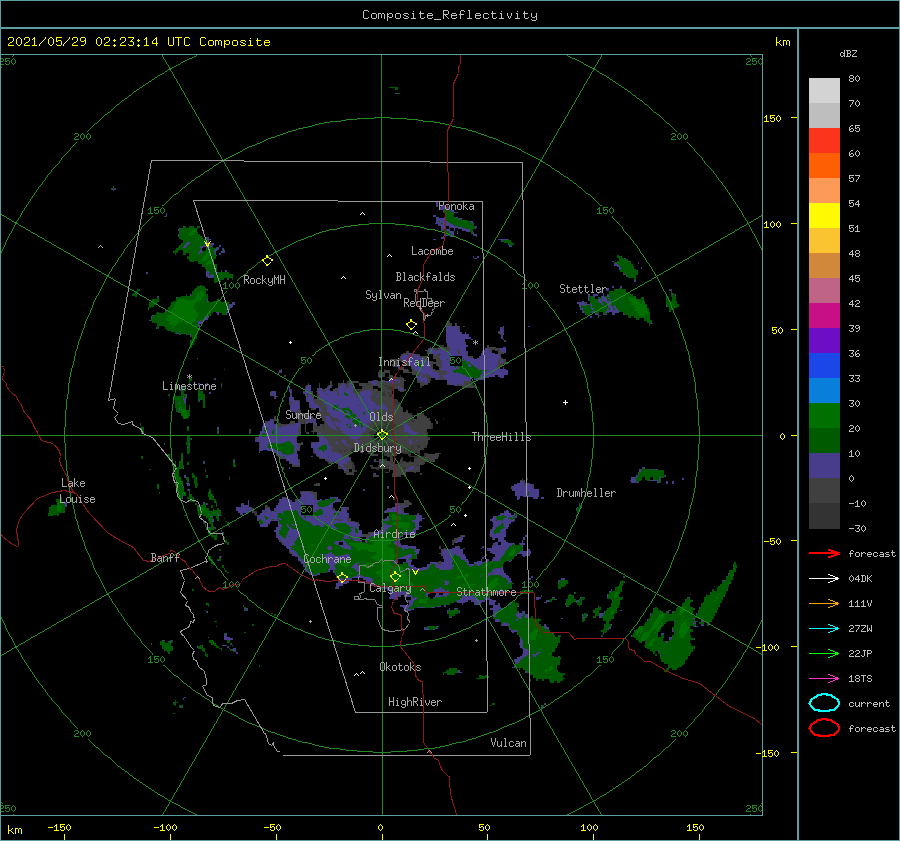This screenshot has width=900, height=841.
Task: Click the dBZ legend heading
Action: (848, 53)
